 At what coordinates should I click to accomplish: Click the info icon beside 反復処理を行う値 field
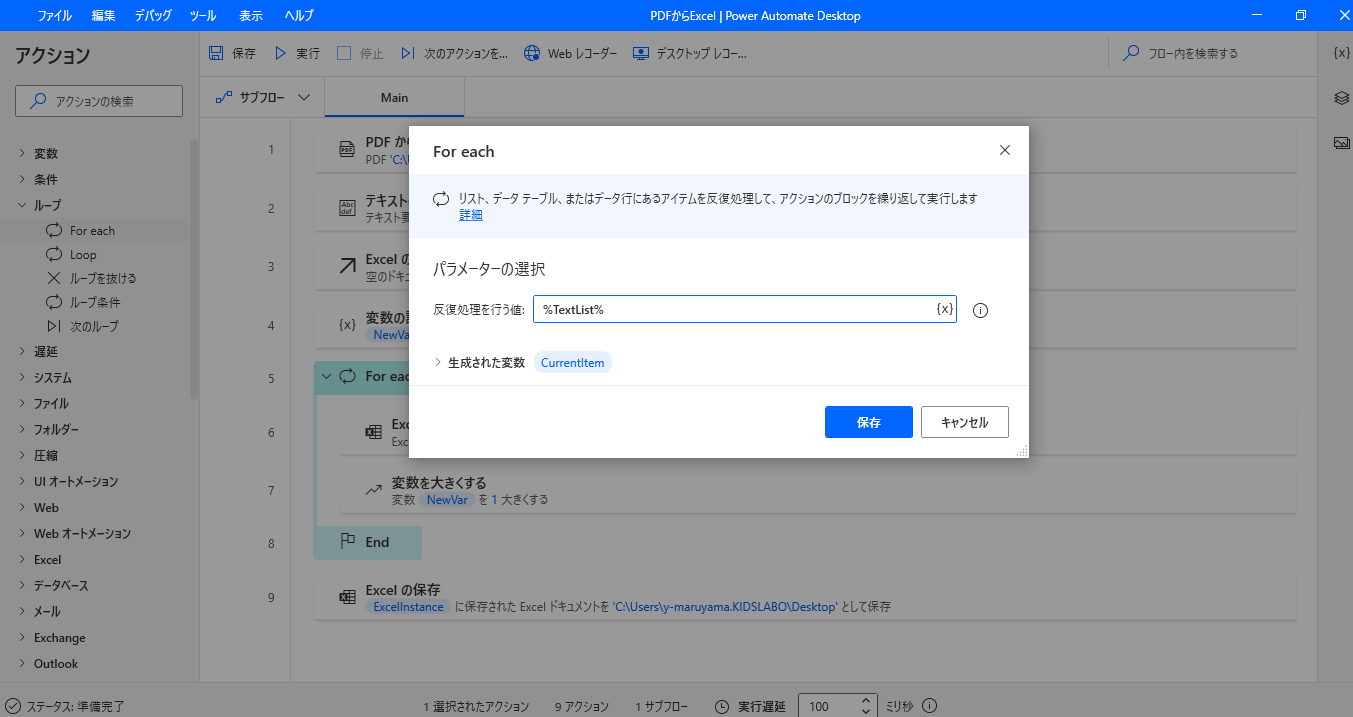click(x=980, y=310)
